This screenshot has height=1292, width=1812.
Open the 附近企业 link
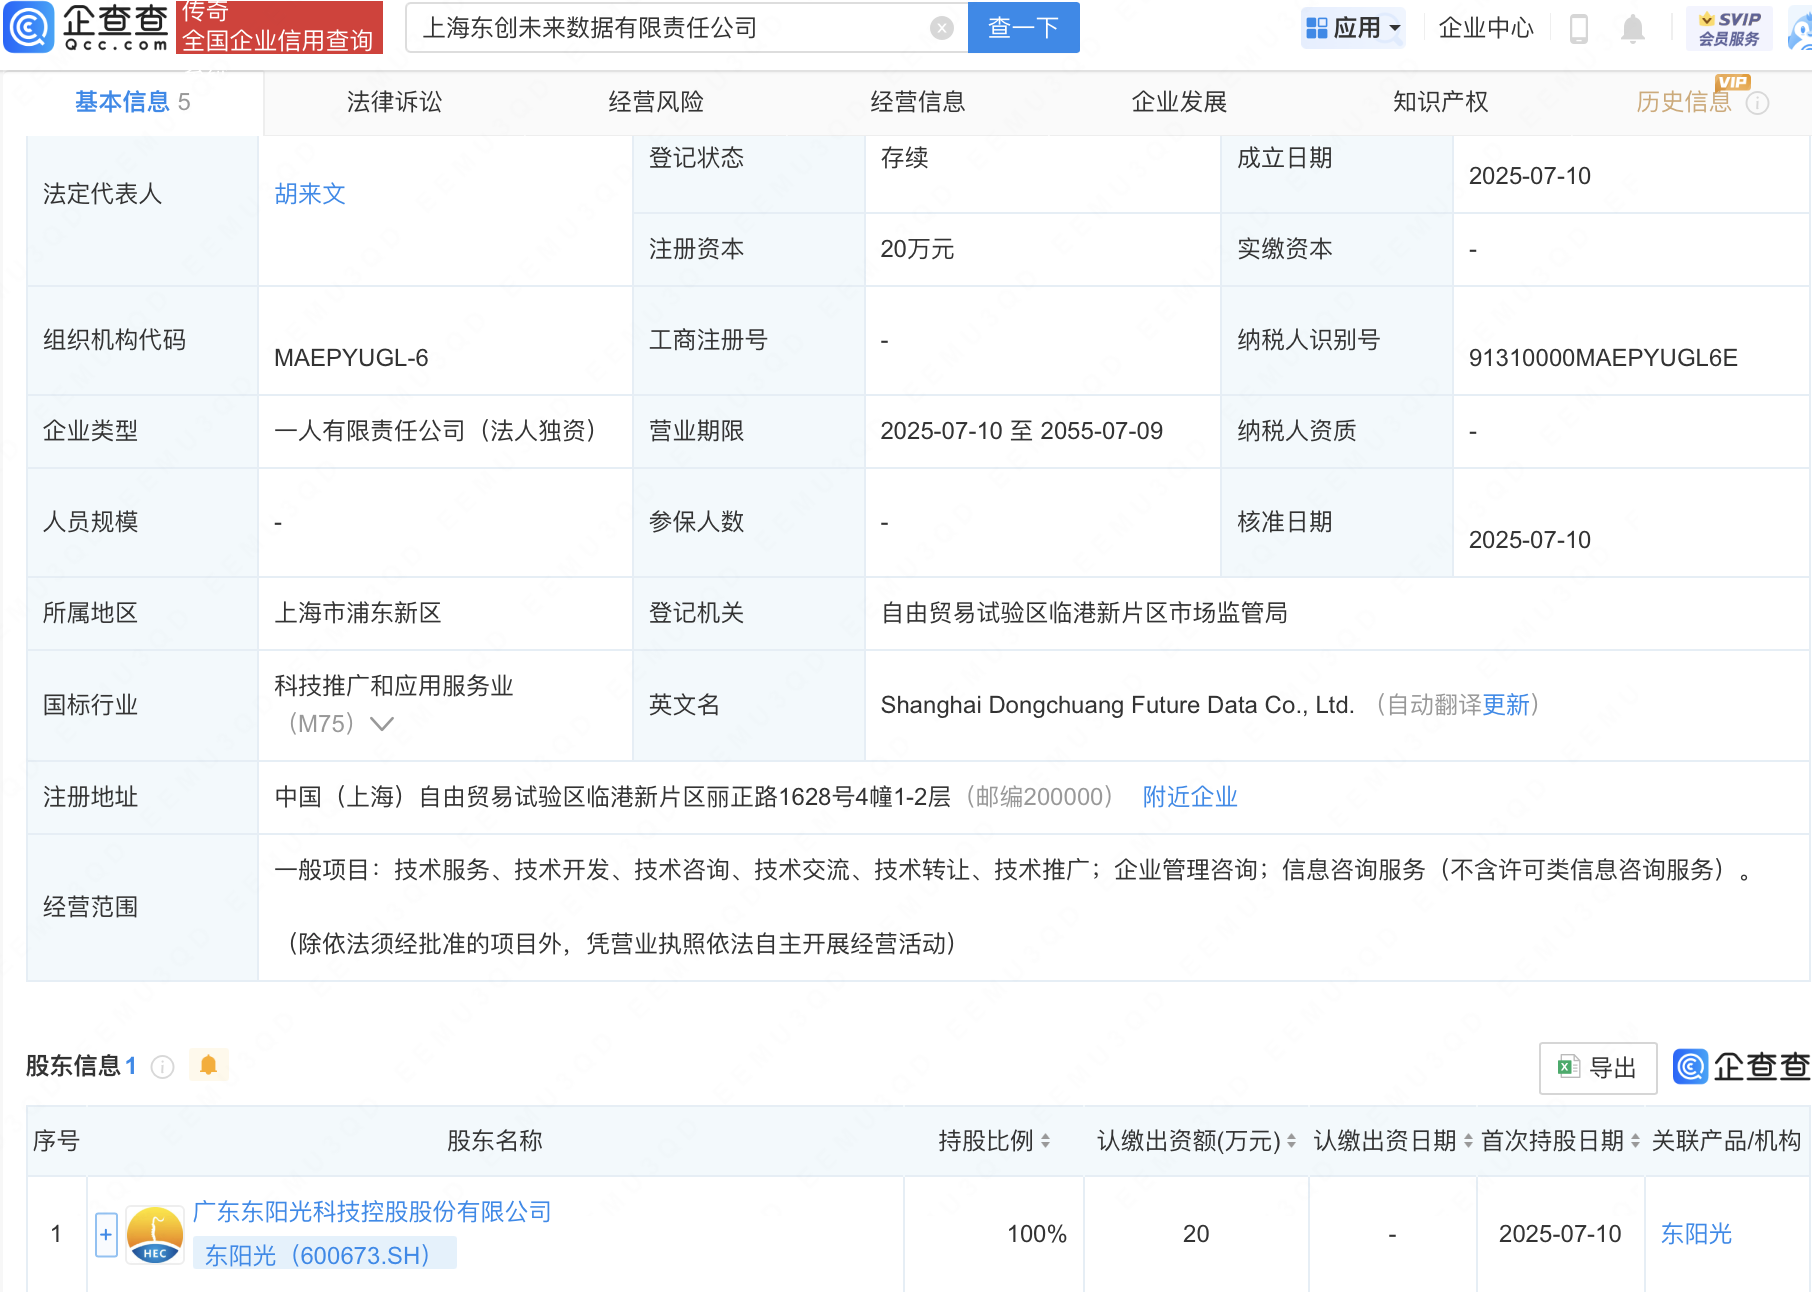click(x=1190, y=797)
